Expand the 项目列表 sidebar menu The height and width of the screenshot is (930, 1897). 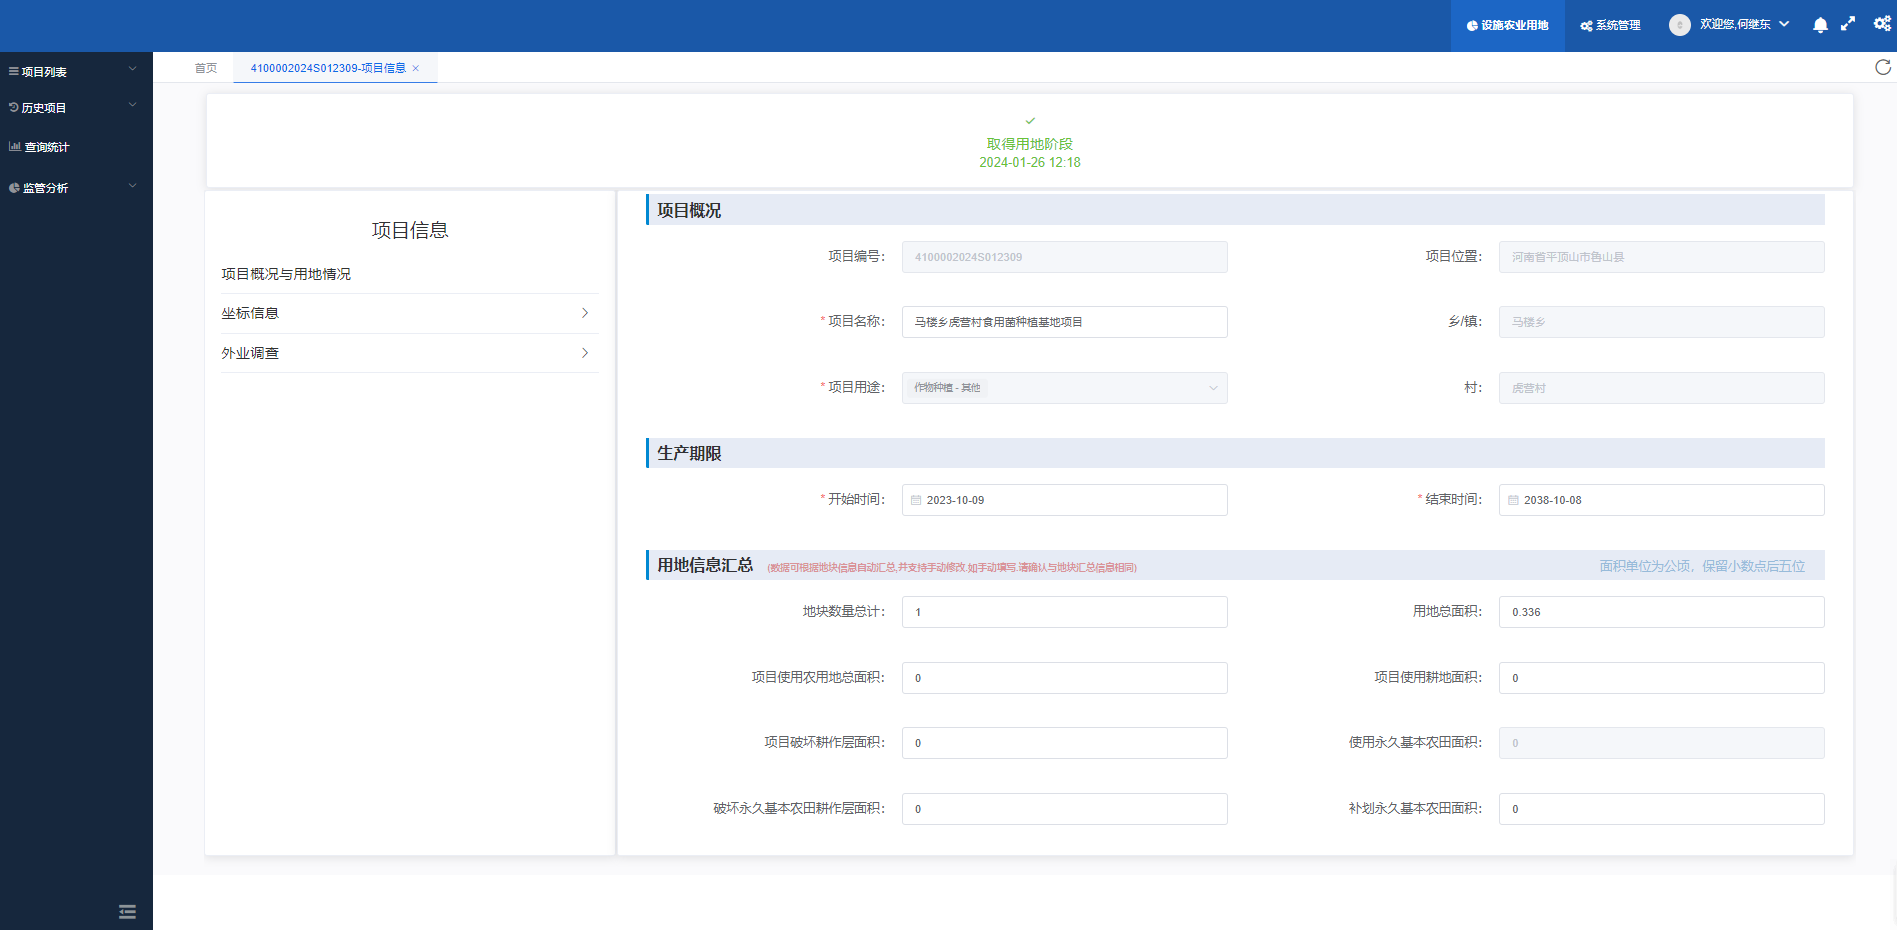(x=72, y=71)
